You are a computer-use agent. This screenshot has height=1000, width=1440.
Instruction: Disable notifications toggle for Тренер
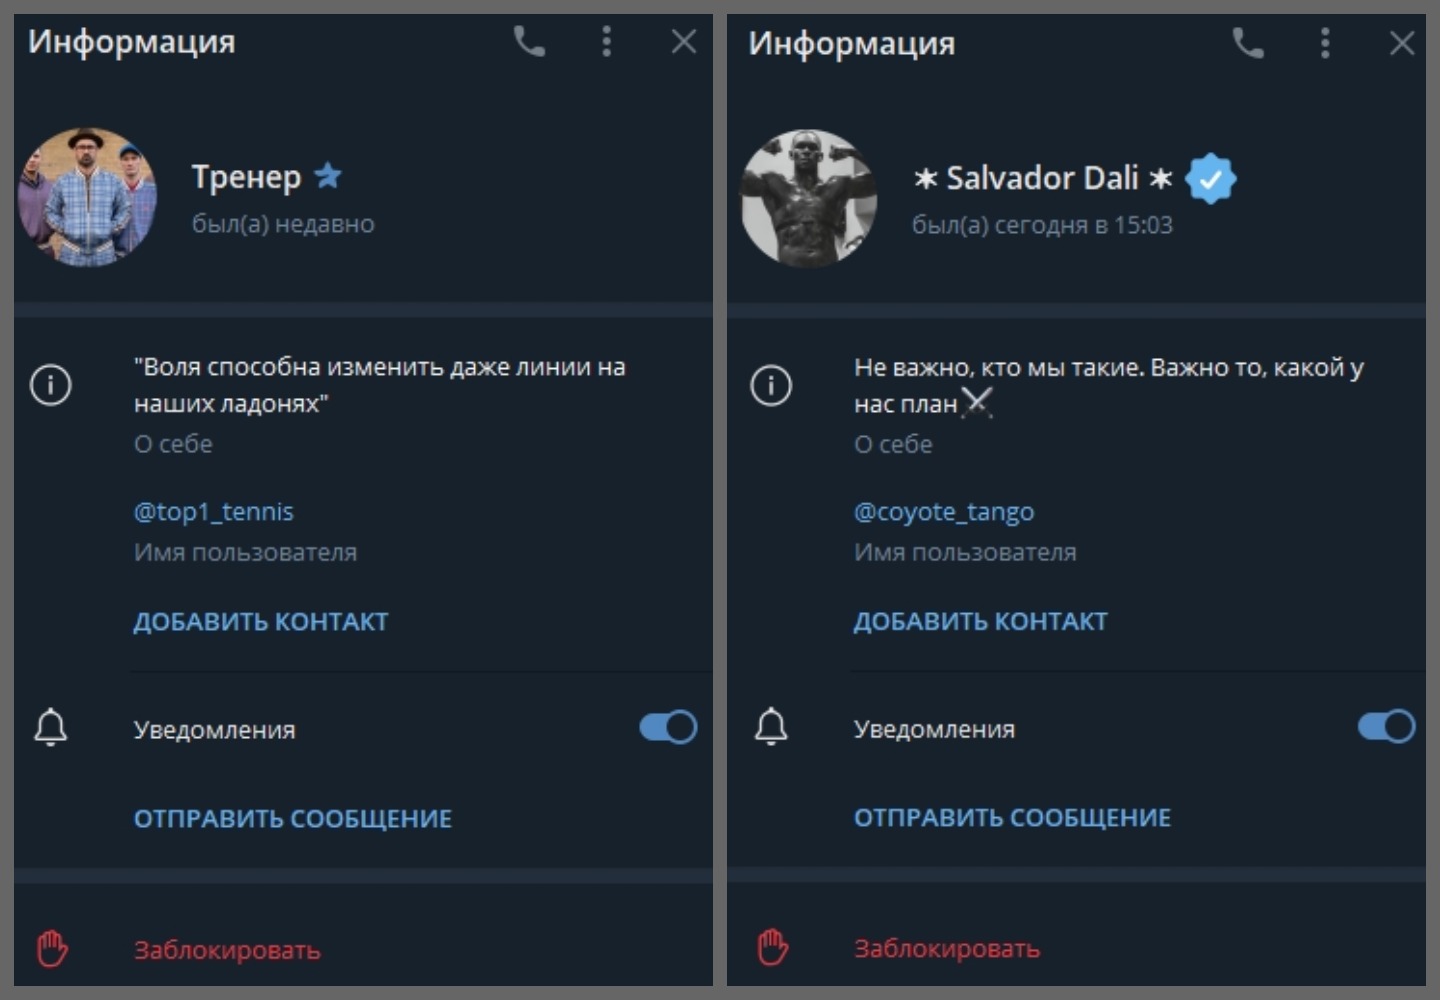[x=668, y=727]
